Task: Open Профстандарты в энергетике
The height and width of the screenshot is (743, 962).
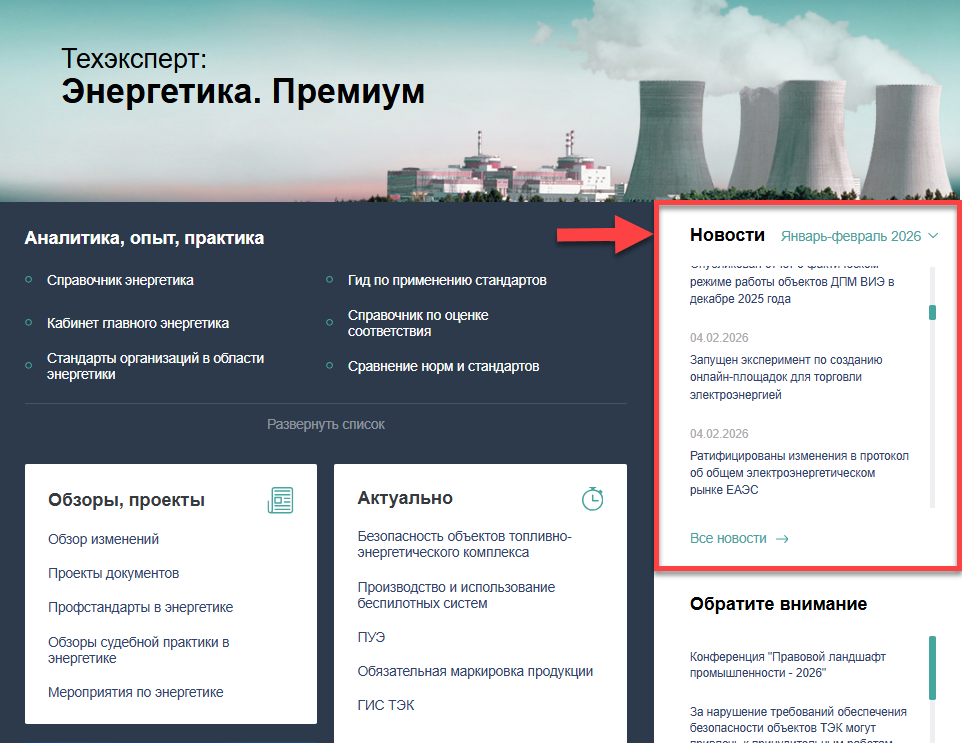Action: coord(140,607)
